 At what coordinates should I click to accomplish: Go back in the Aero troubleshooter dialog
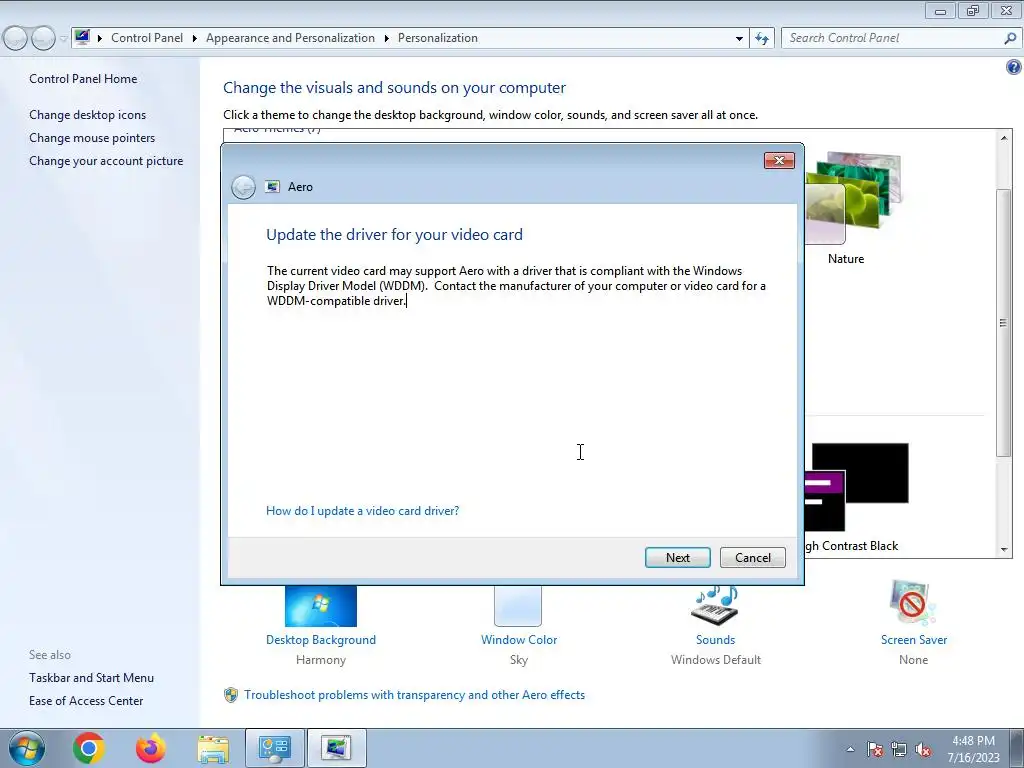click(x=244, y=187)
